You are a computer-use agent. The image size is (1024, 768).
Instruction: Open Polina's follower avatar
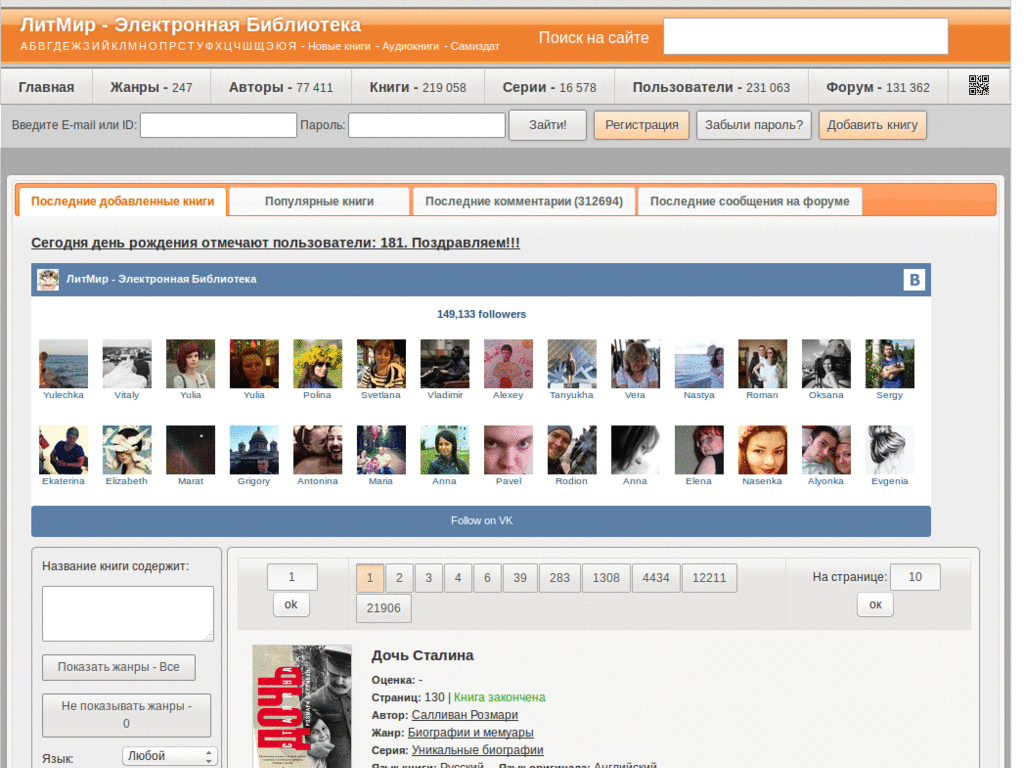click(x=317, y=364)
